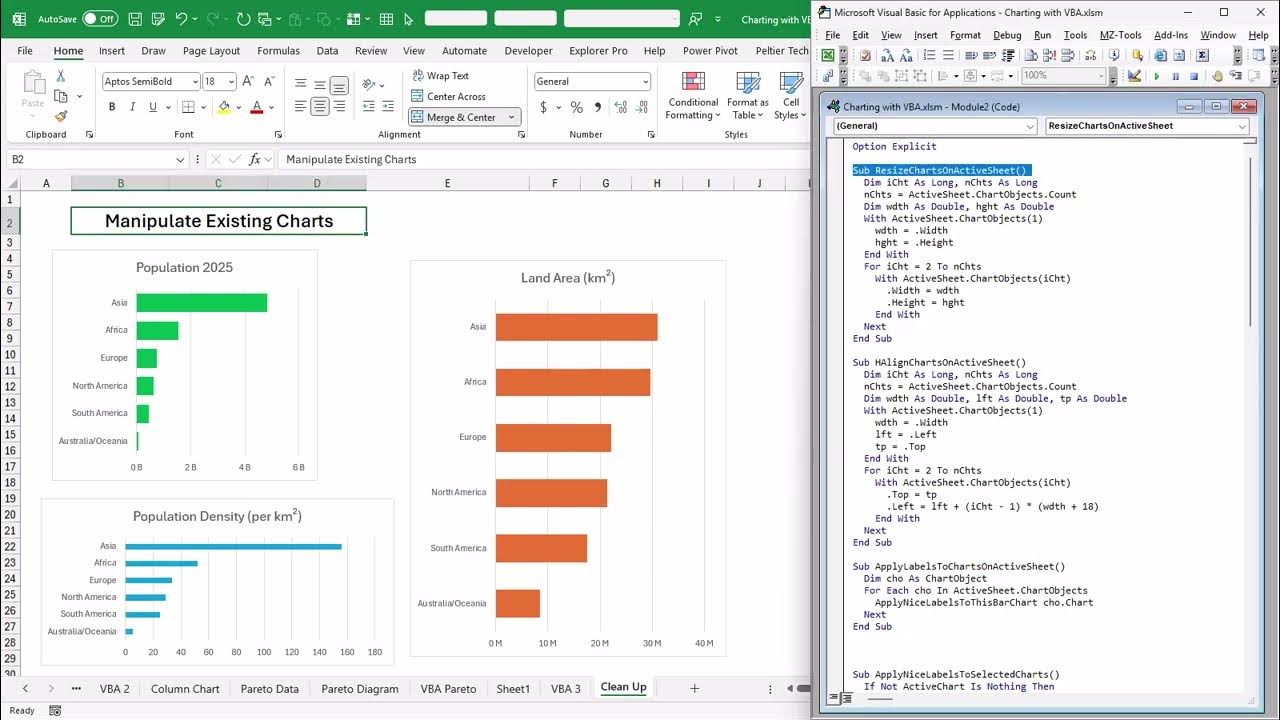Click the Reset icon to stop code execution

click(1195, 75)
